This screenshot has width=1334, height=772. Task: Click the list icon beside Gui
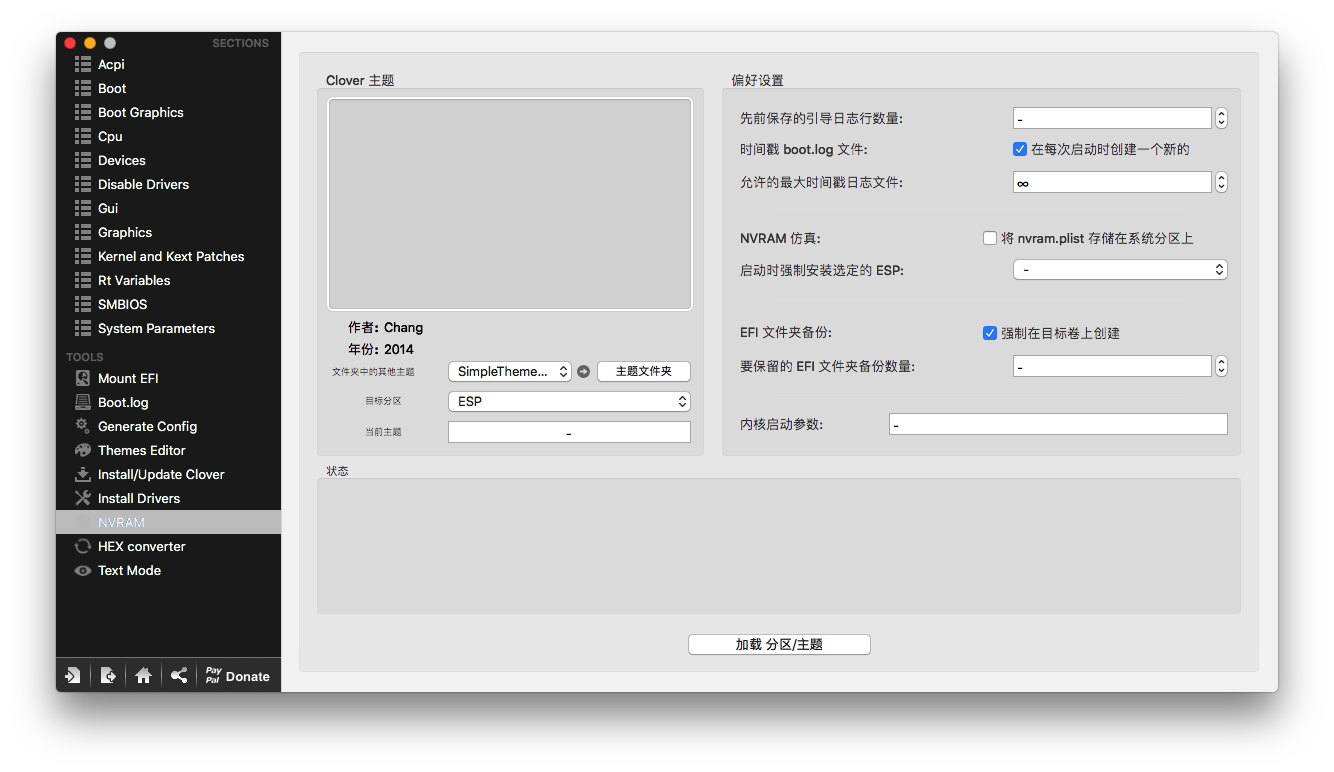83,208
